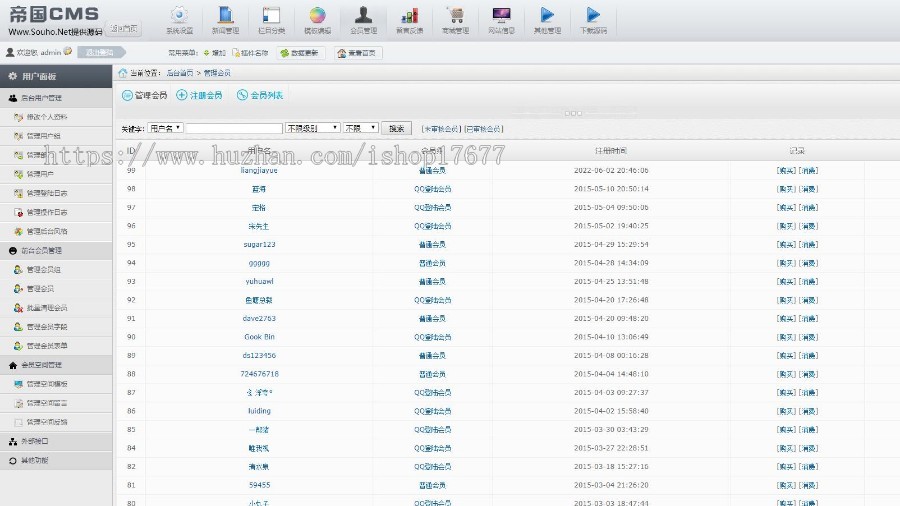Open the 未审核会员 filter link
The image size is (900, 506).
(441, 129)
